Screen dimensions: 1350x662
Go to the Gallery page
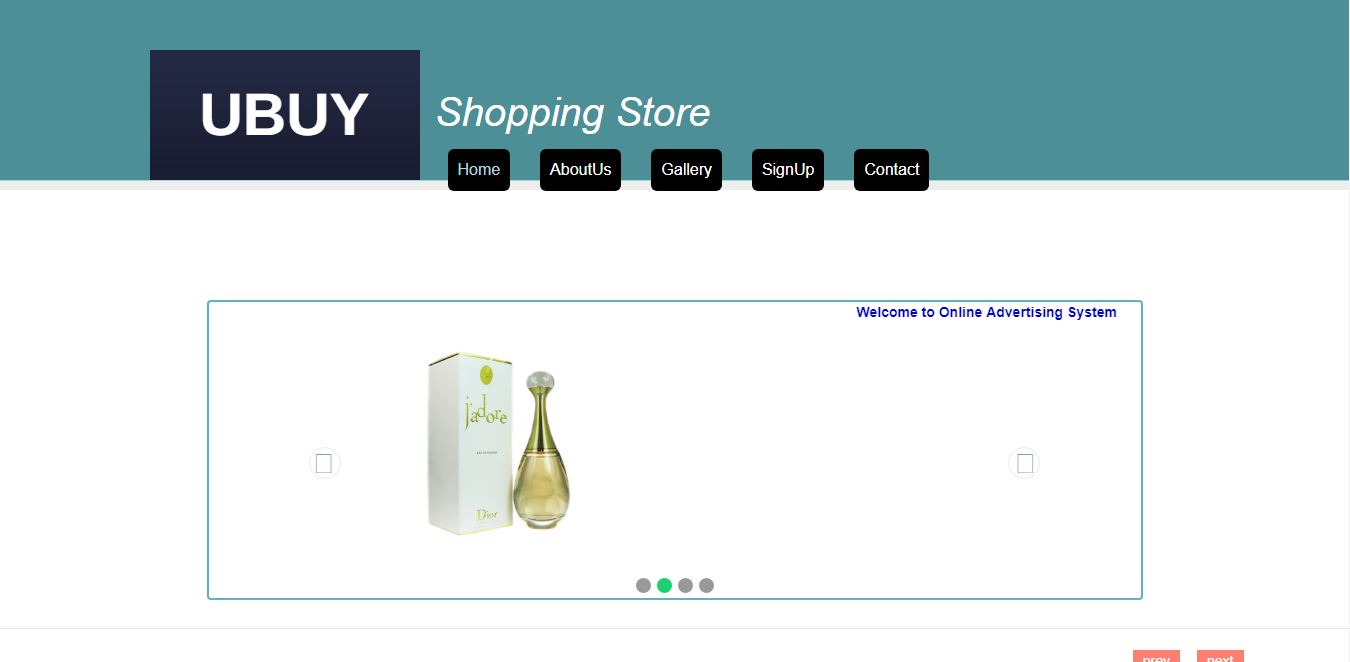coord(686,170)
